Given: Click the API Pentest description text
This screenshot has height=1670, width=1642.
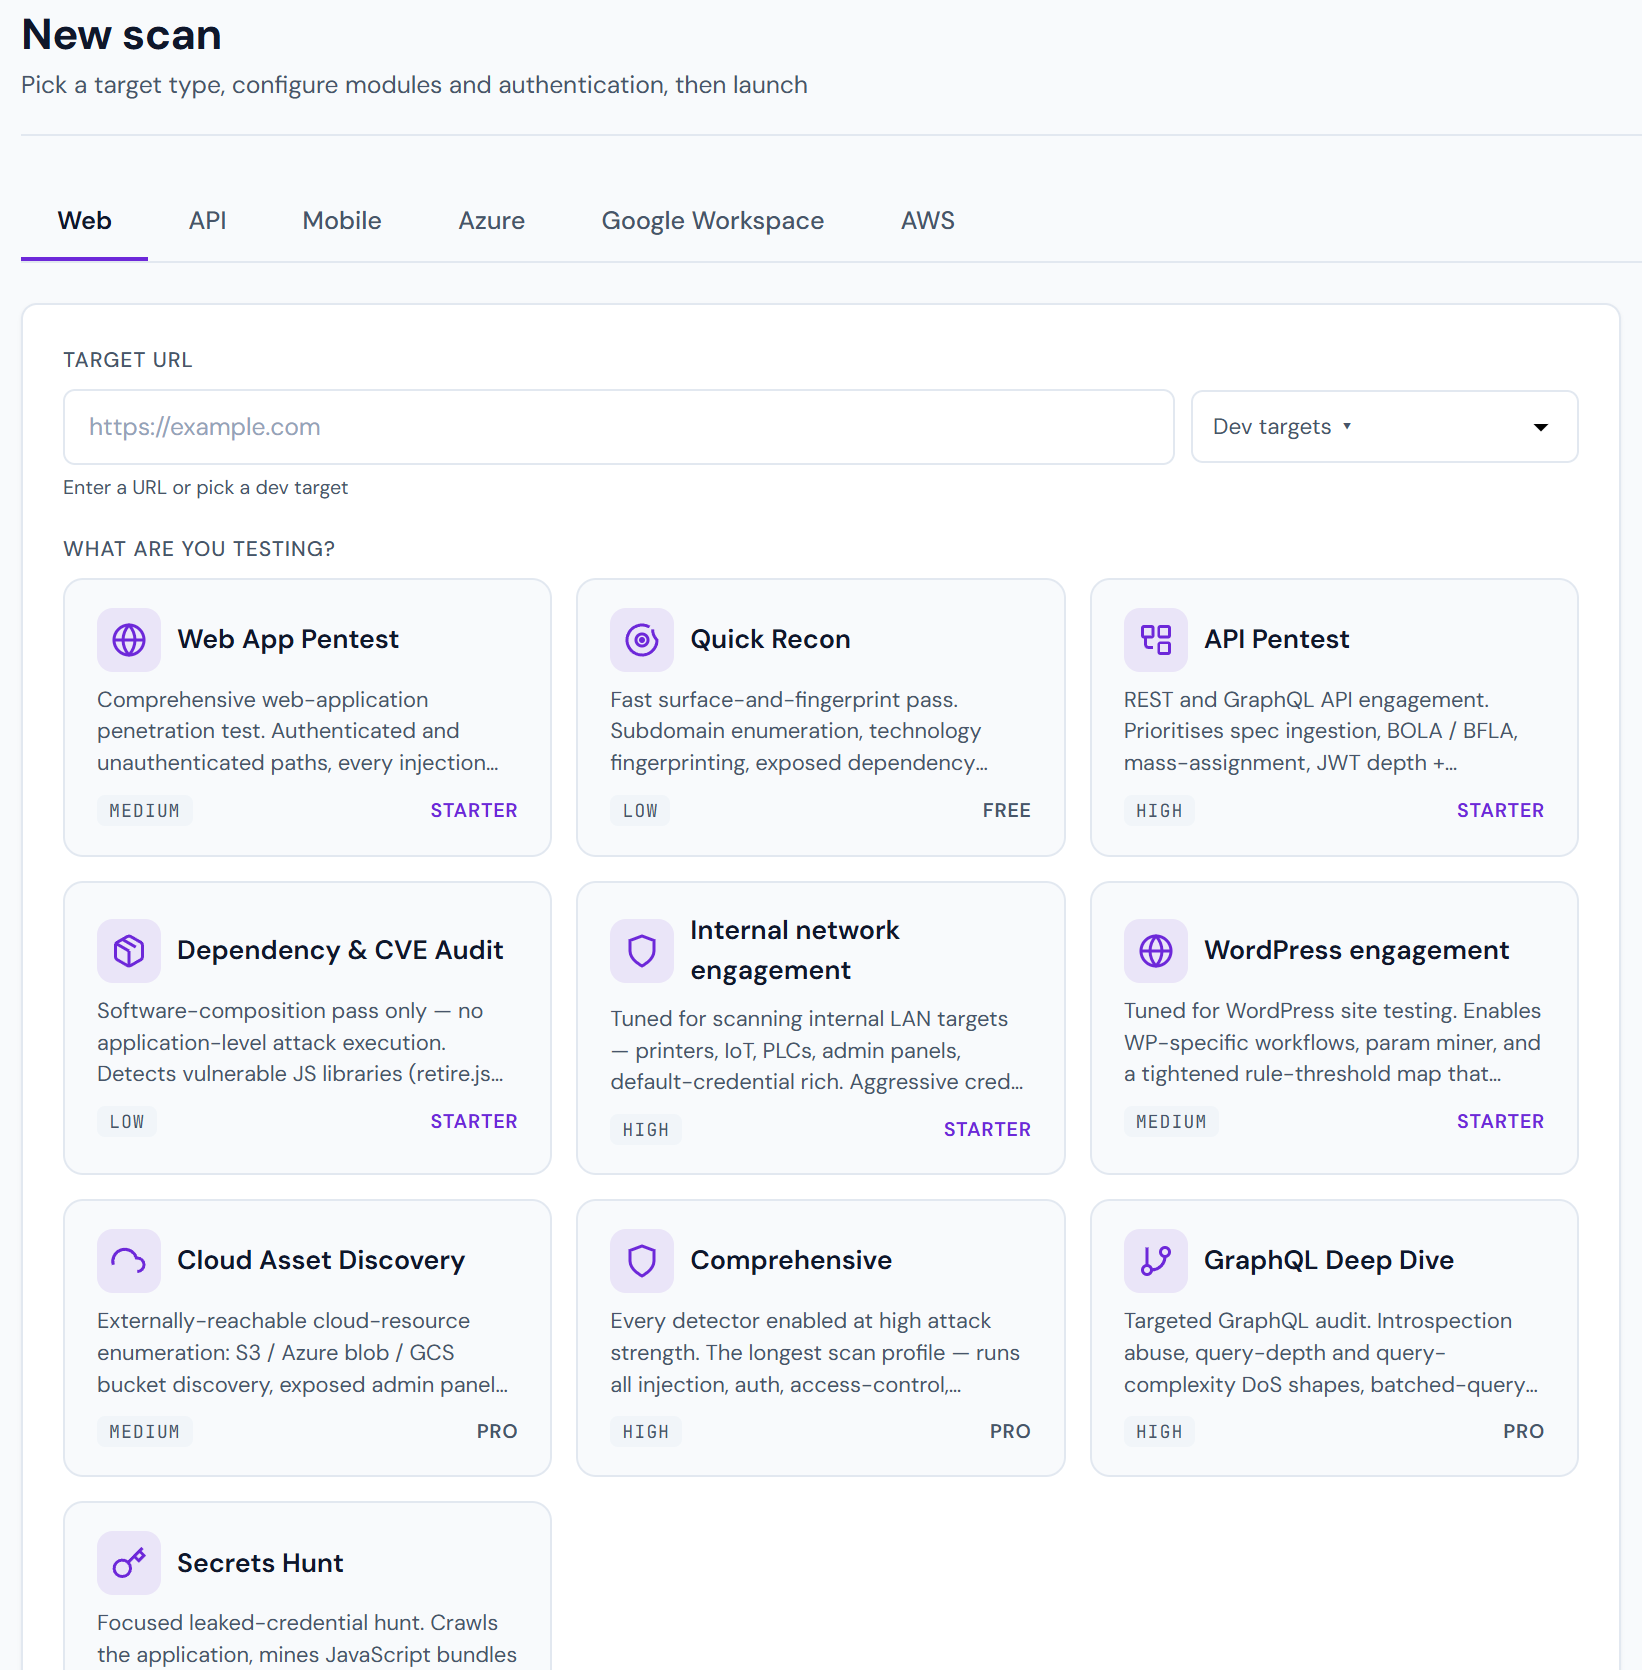Looking at the screenshot, I should pyautogui.click(x=1321, y=731).
